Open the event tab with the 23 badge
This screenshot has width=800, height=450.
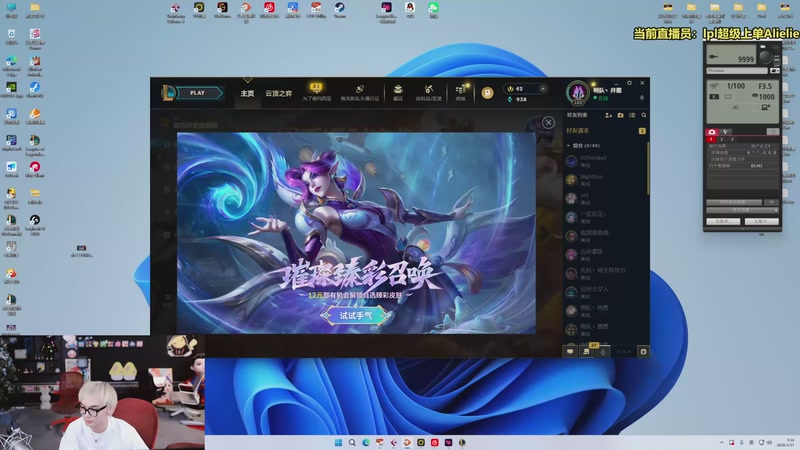point(316,92)
